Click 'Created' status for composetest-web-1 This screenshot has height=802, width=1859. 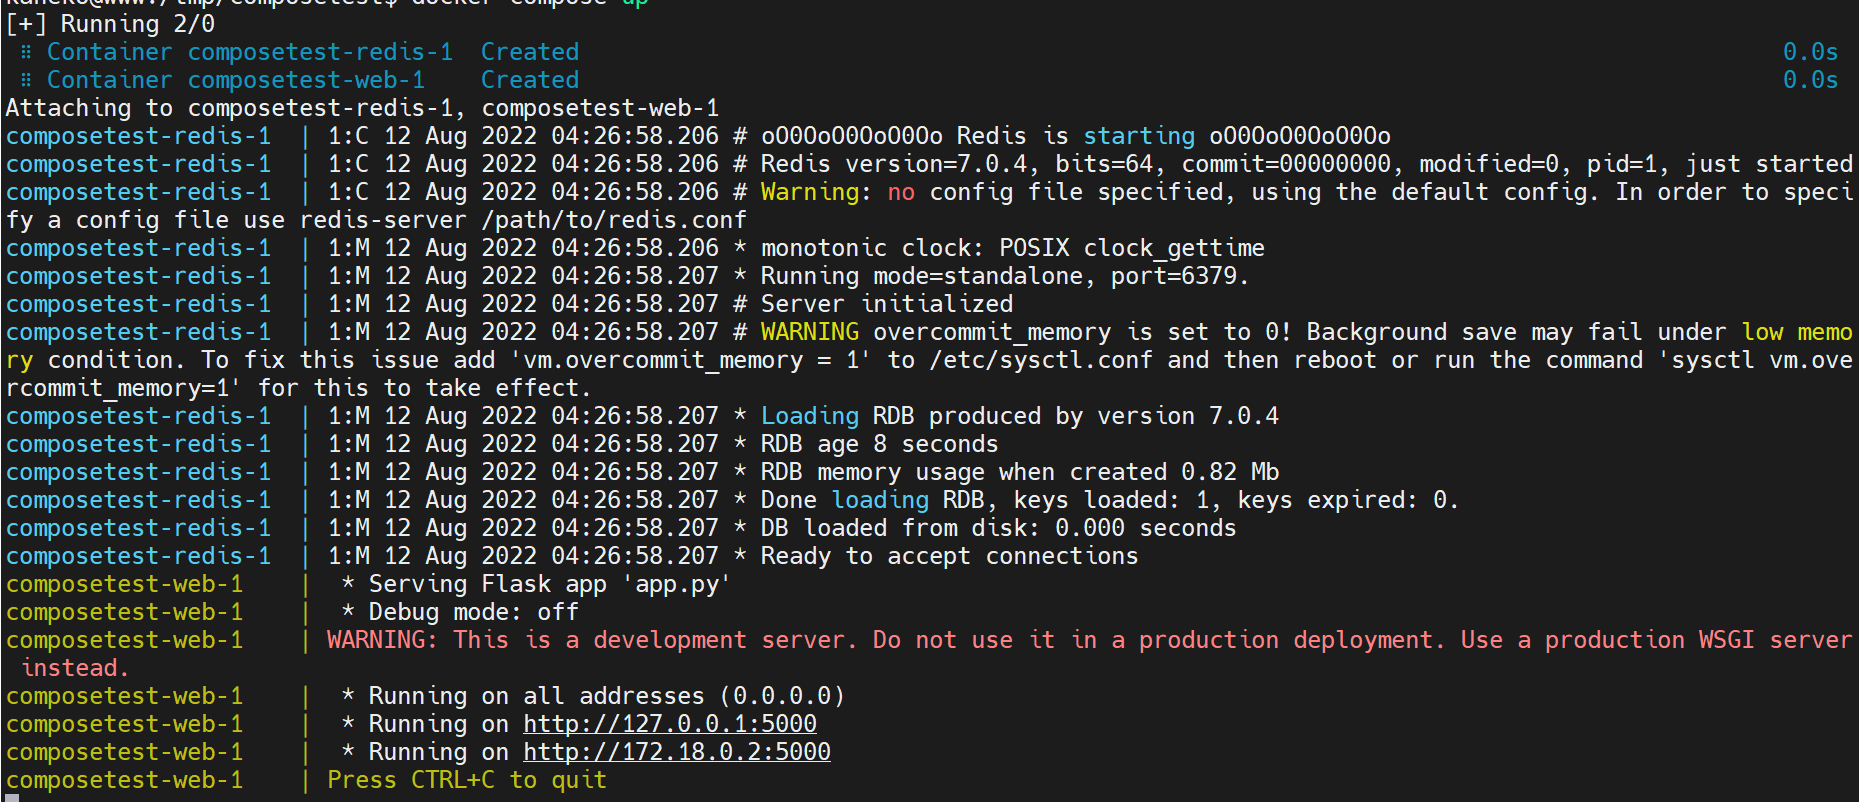tap(530, 79)
